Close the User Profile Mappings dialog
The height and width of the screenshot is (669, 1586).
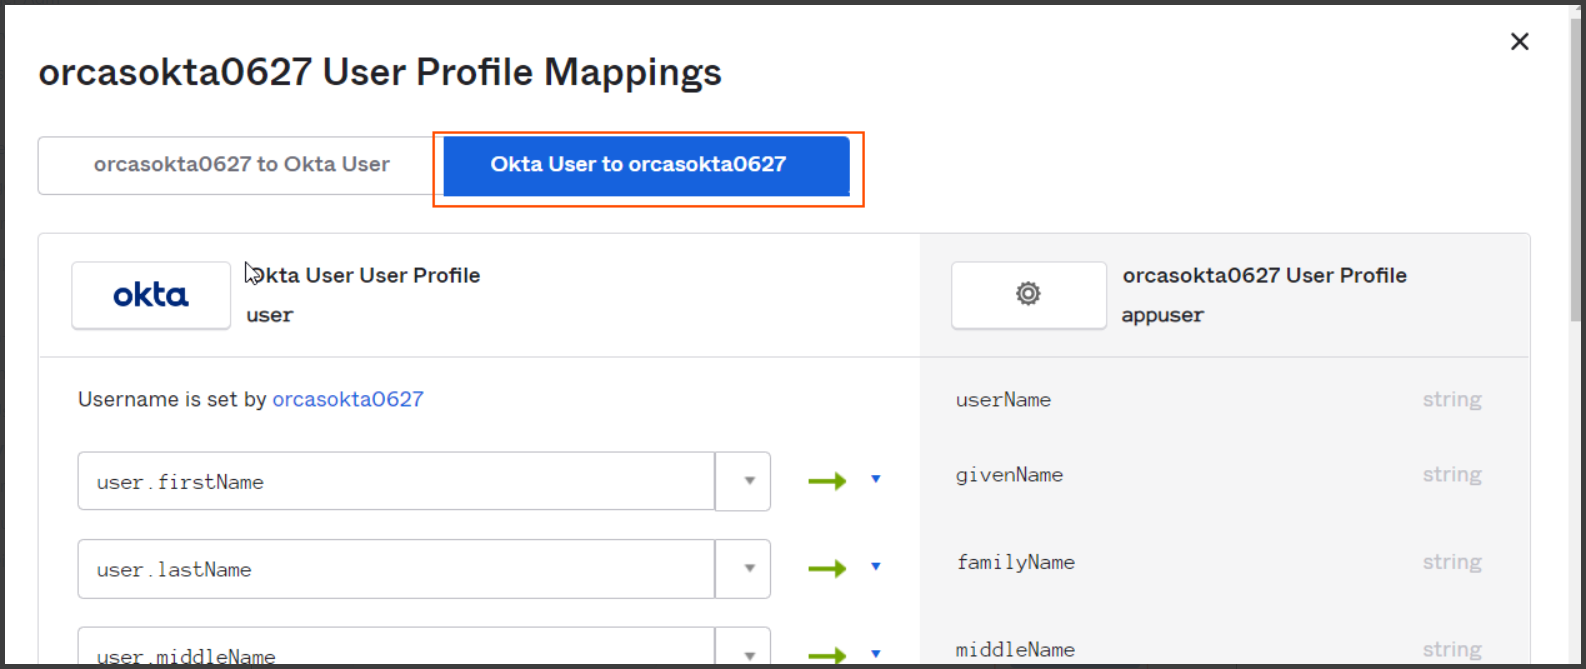pos(1519,42)
